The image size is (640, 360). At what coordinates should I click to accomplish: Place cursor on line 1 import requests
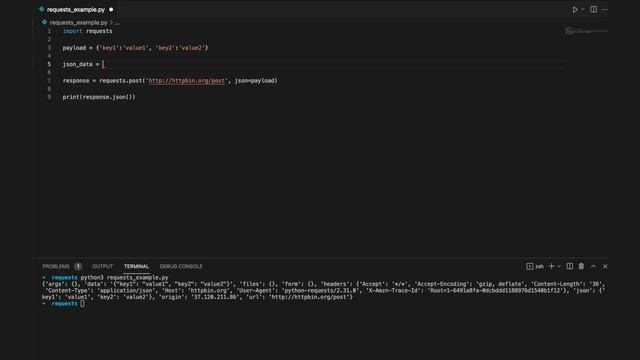pos(87,31)
